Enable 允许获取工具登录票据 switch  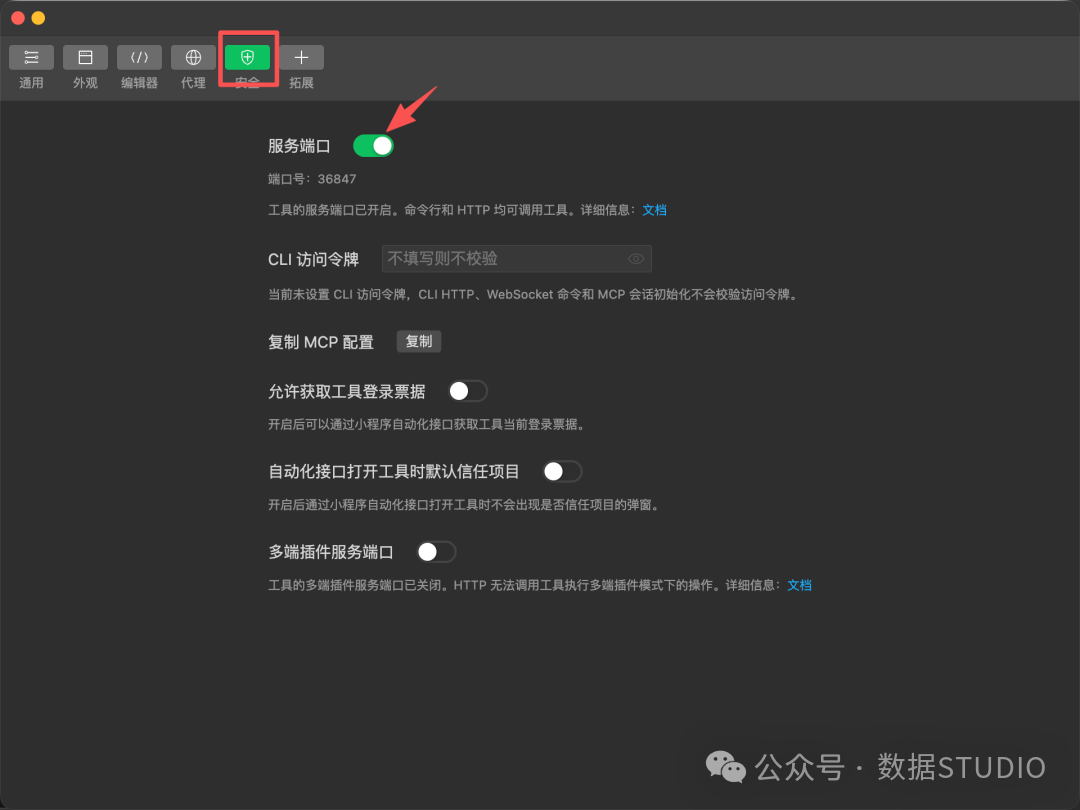tap(468, 391)
